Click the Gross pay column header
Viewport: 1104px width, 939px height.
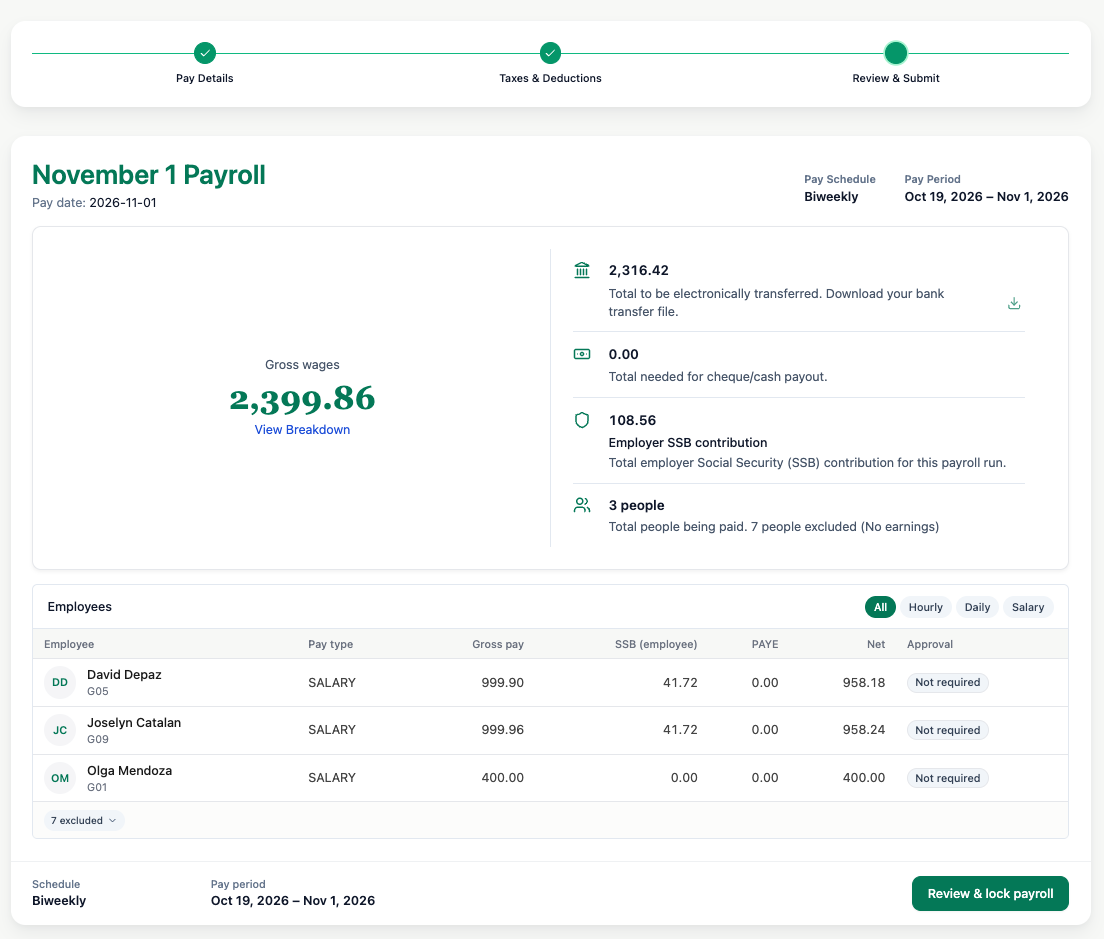click(x=498, y=644)
